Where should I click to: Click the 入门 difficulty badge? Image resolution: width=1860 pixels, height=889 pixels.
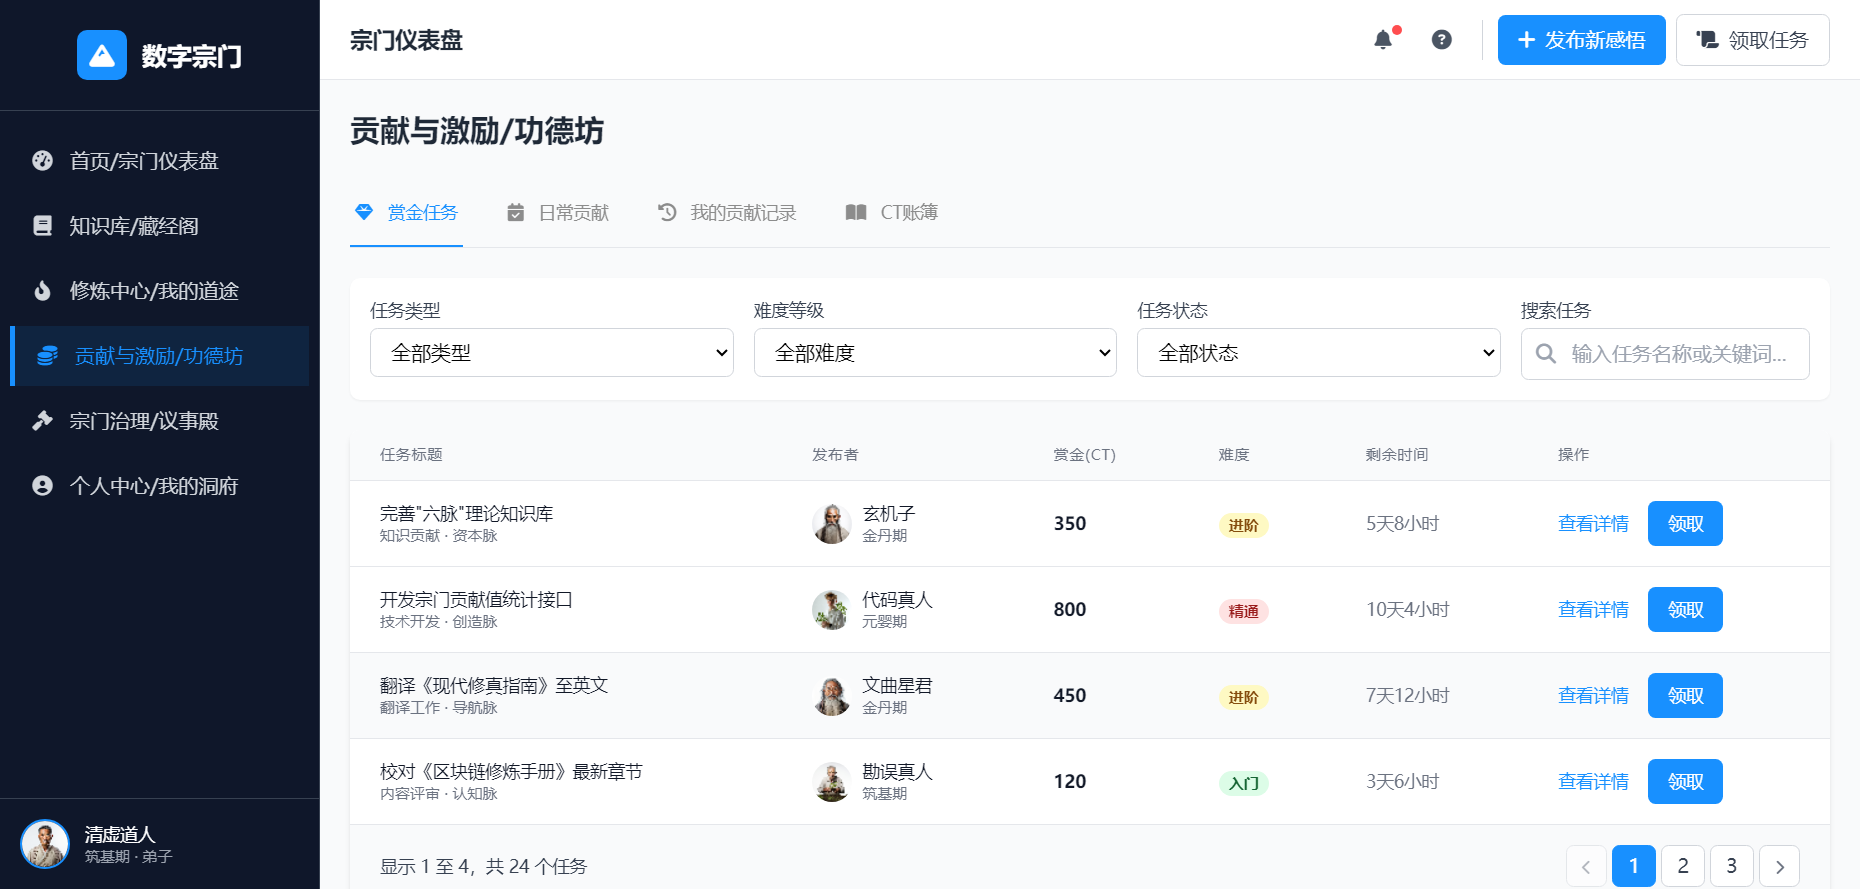[x=1243, y=783]
